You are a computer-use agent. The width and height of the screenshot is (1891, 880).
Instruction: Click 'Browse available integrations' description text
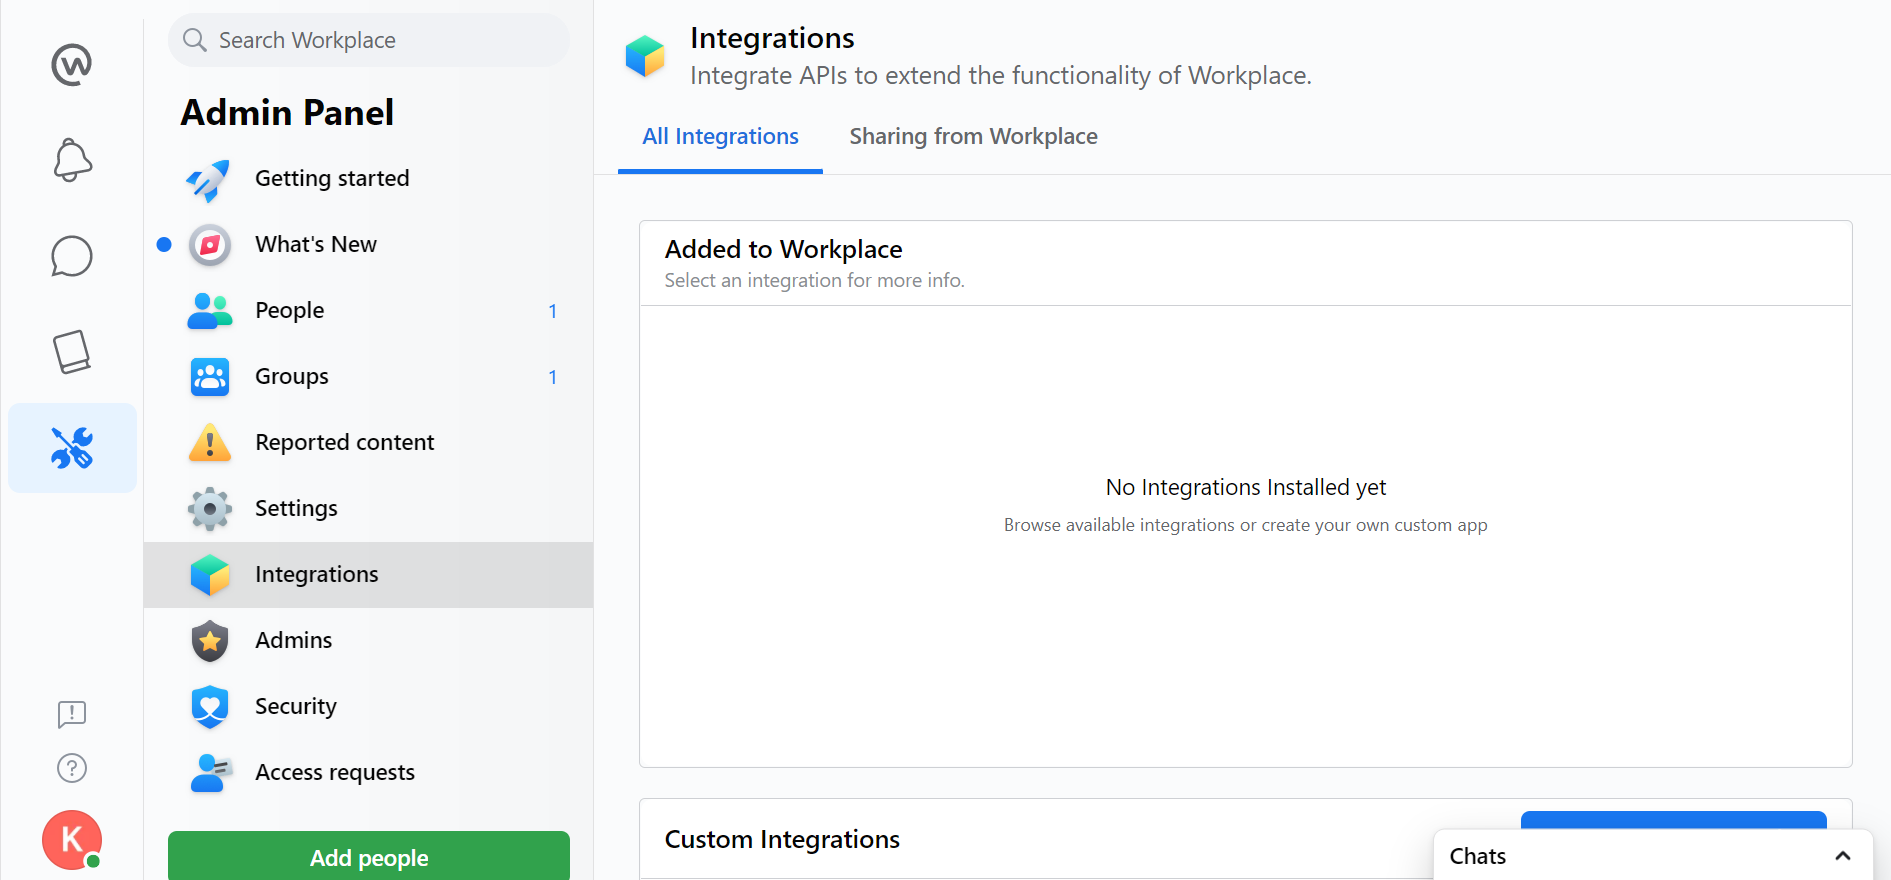[1246, 525]
